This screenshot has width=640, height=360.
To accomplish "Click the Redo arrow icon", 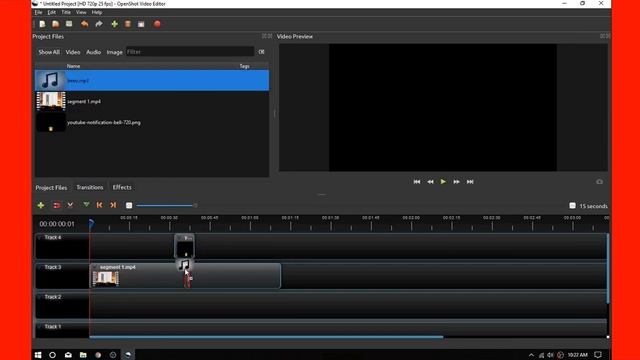I will [99, 24].
